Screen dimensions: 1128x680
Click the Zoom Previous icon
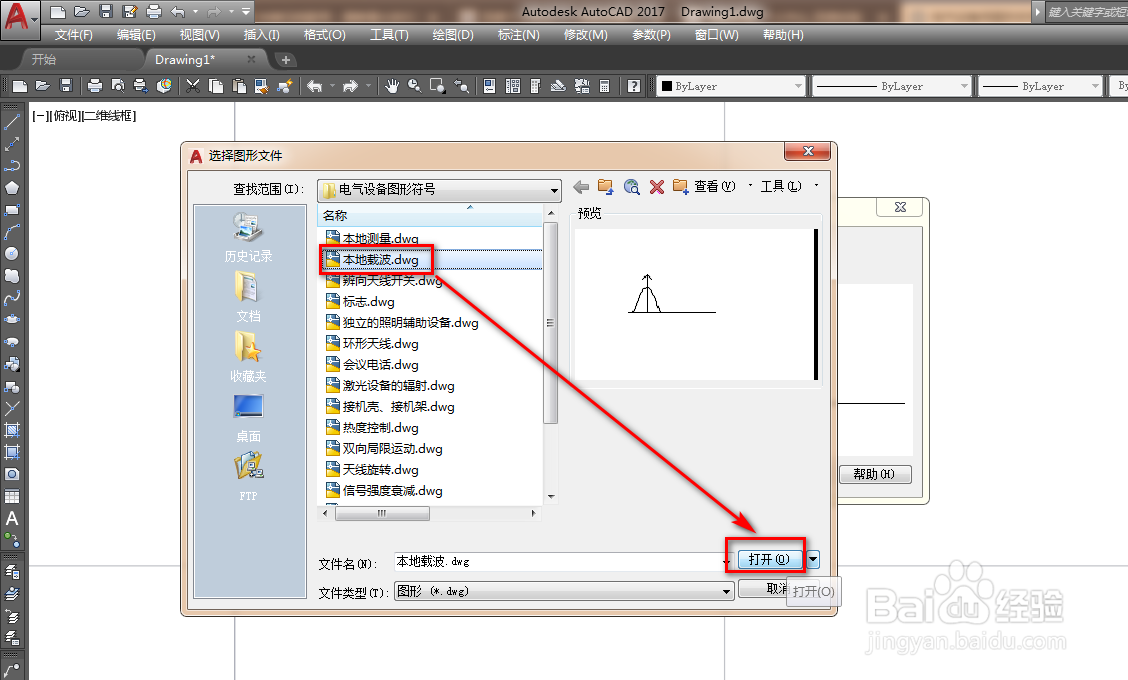[x=461, y=86]
